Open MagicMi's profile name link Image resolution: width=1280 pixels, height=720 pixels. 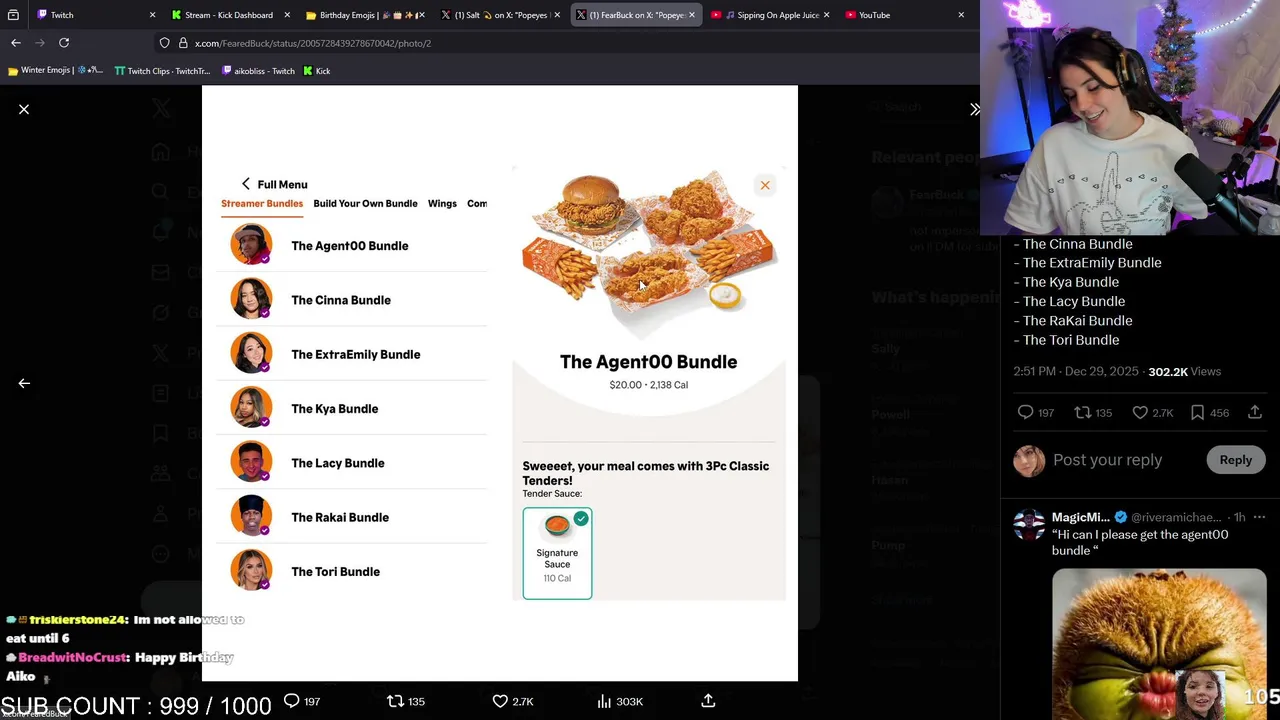click(1080, 517)
